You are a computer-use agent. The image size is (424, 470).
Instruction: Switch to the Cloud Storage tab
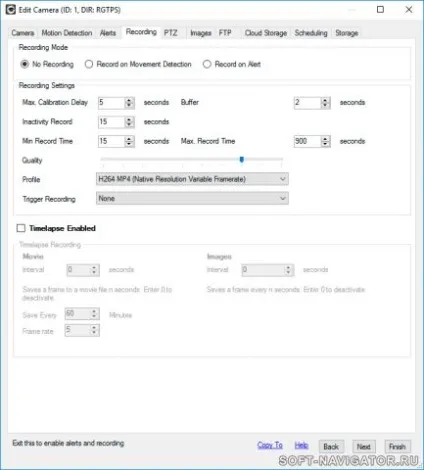tap(266, 33)
